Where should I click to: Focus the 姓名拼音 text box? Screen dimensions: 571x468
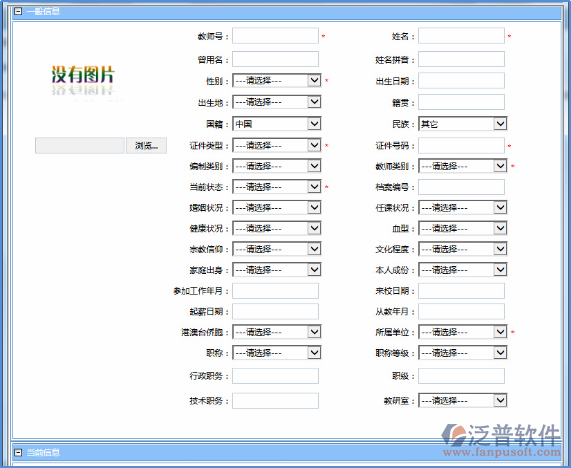(x=461, y=59)
